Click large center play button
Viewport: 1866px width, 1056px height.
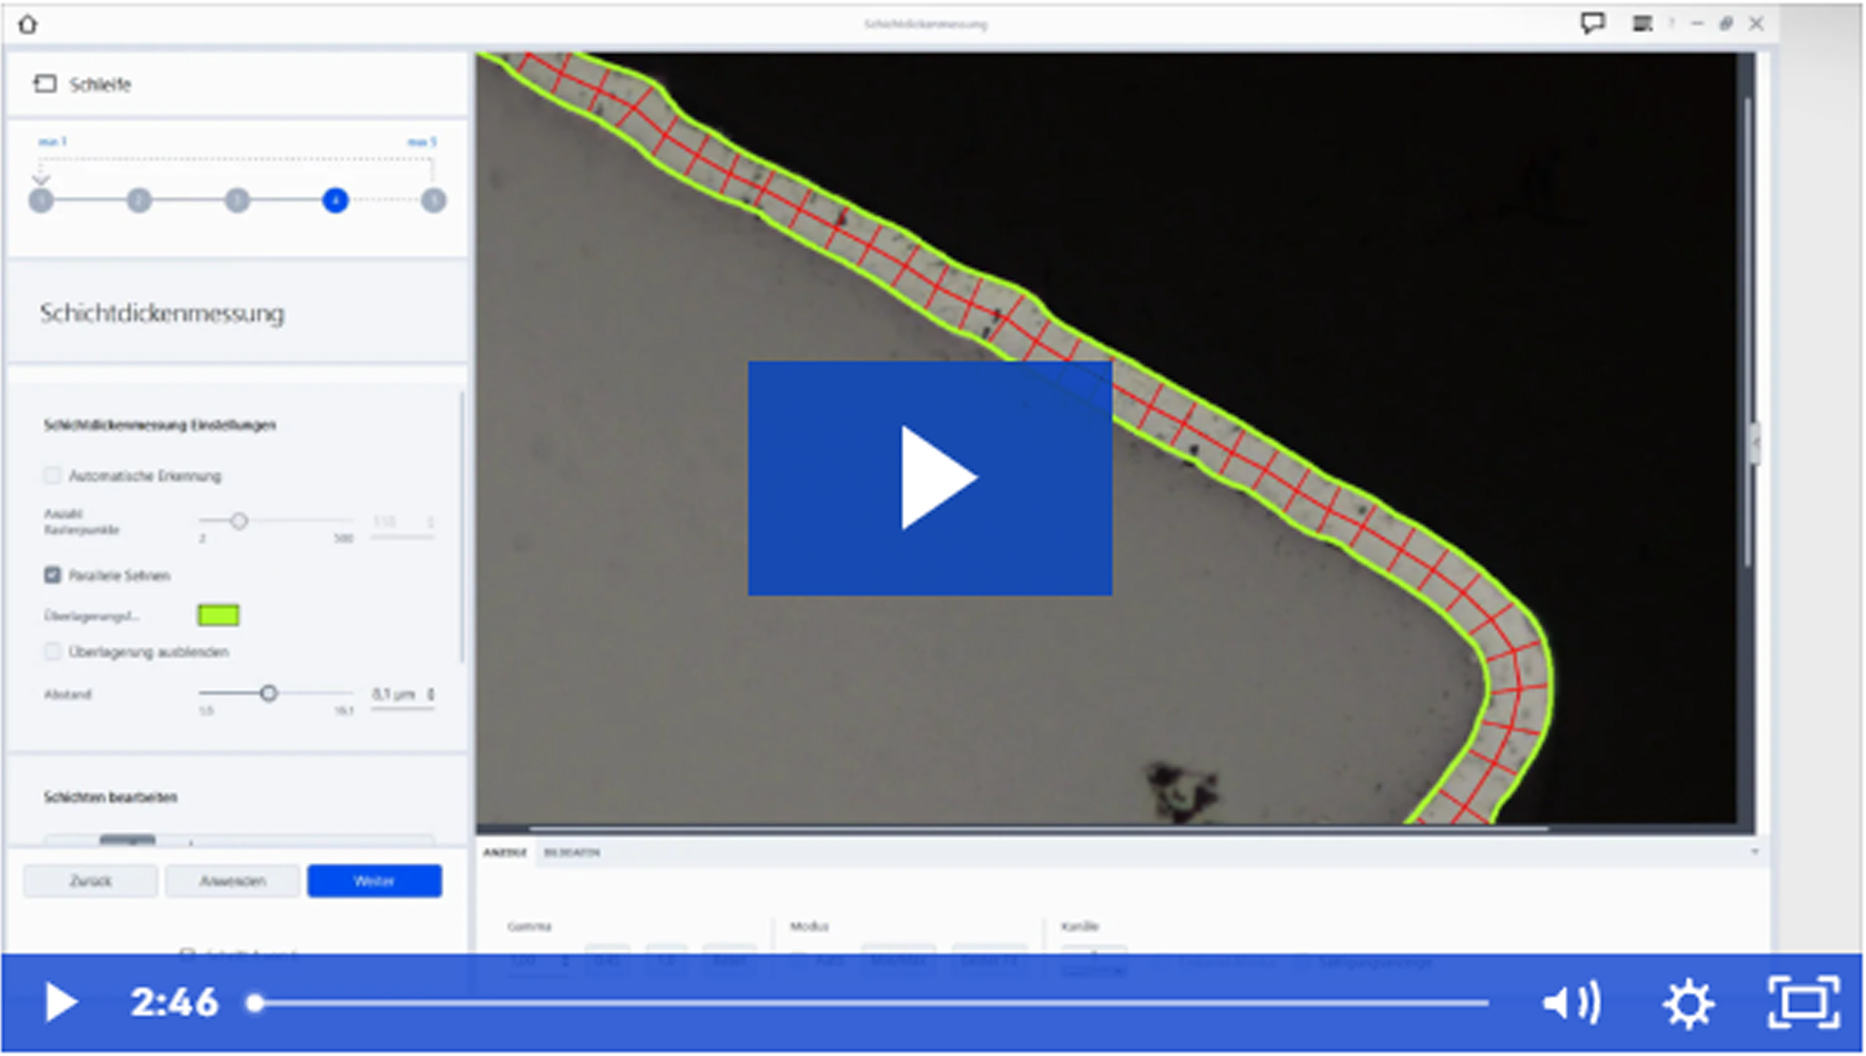pyautogui.click(x=929, y=478)
